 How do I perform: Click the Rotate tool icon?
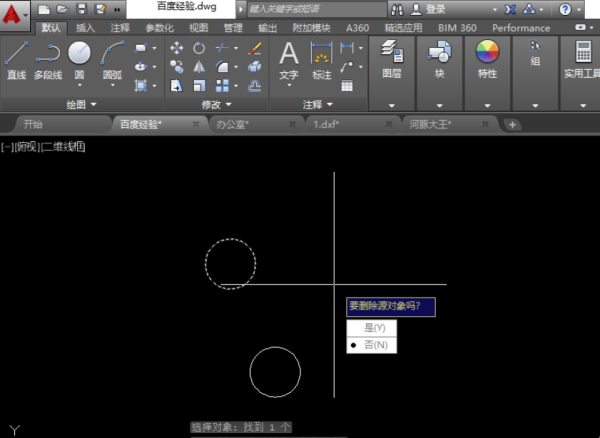(199, 48)
